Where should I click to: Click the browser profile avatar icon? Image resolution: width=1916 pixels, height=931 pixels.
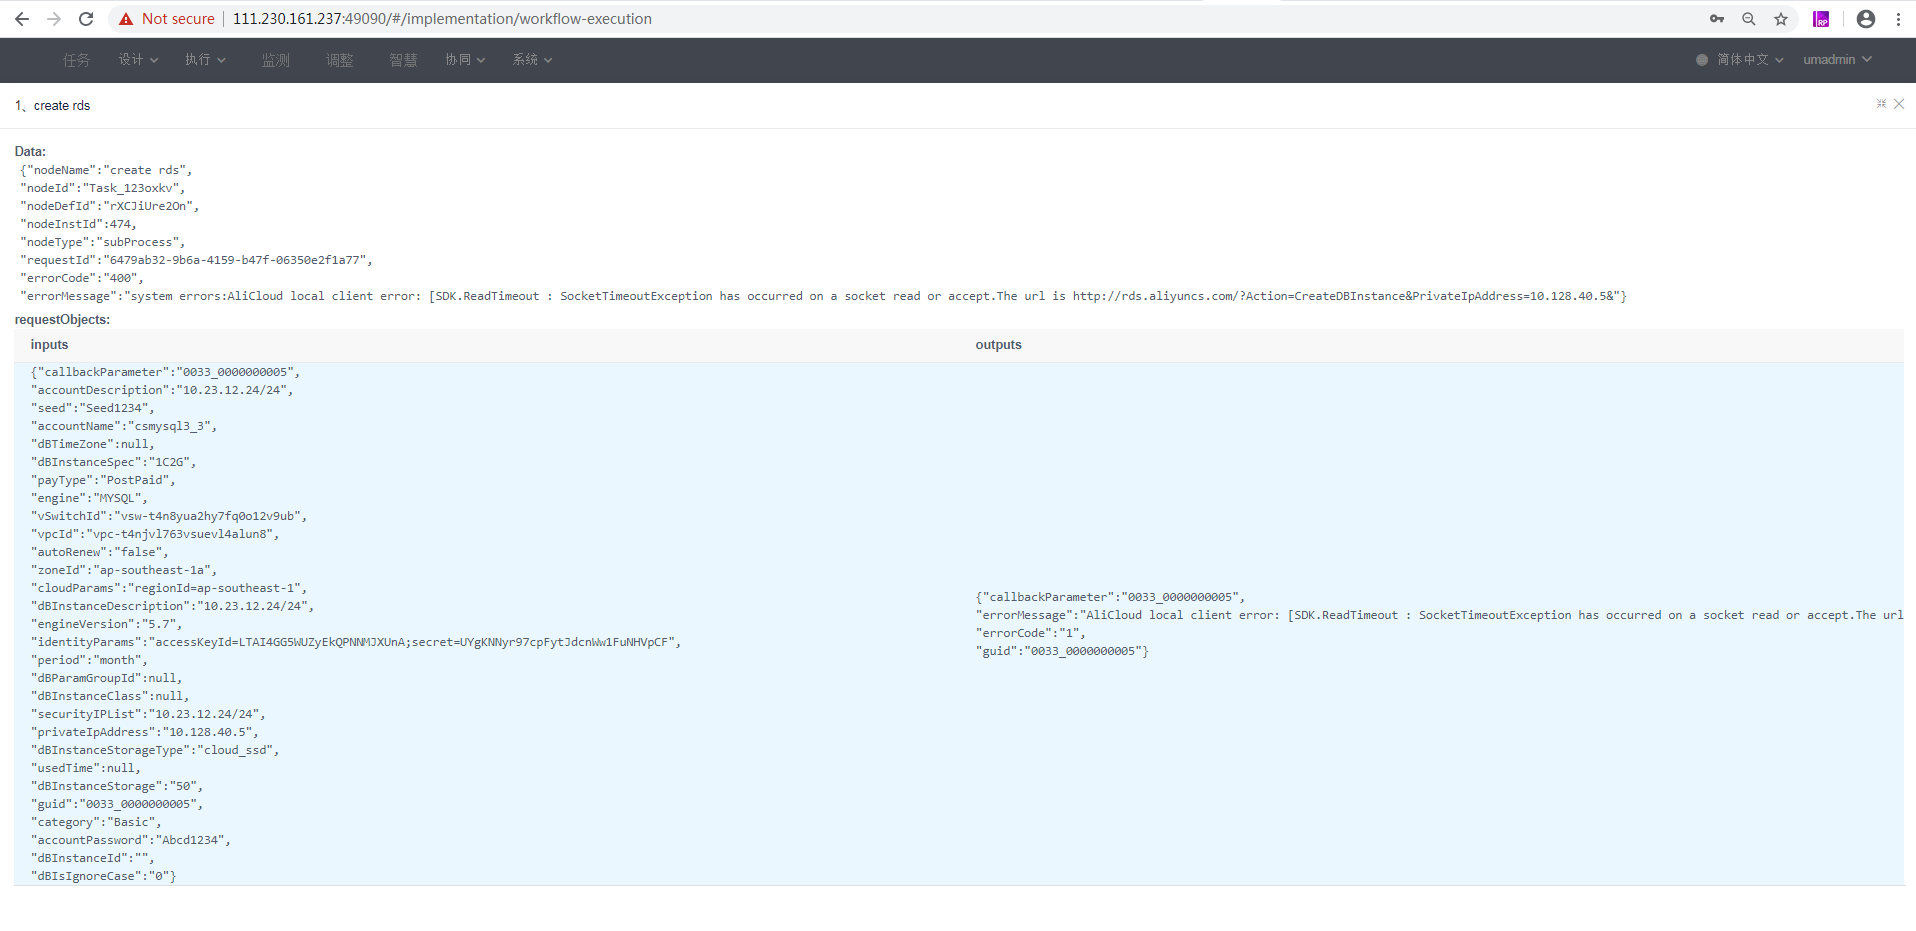coord(1865,19)
